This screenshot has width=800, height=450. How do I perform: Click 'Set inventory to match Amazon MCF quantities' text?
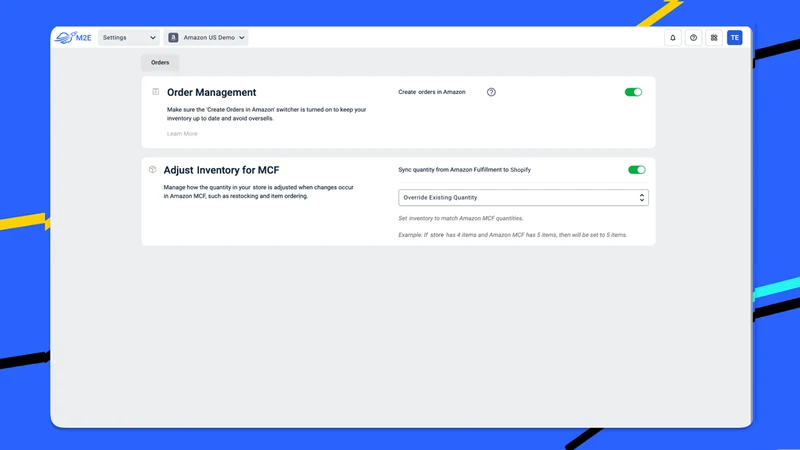pos(461,218)
